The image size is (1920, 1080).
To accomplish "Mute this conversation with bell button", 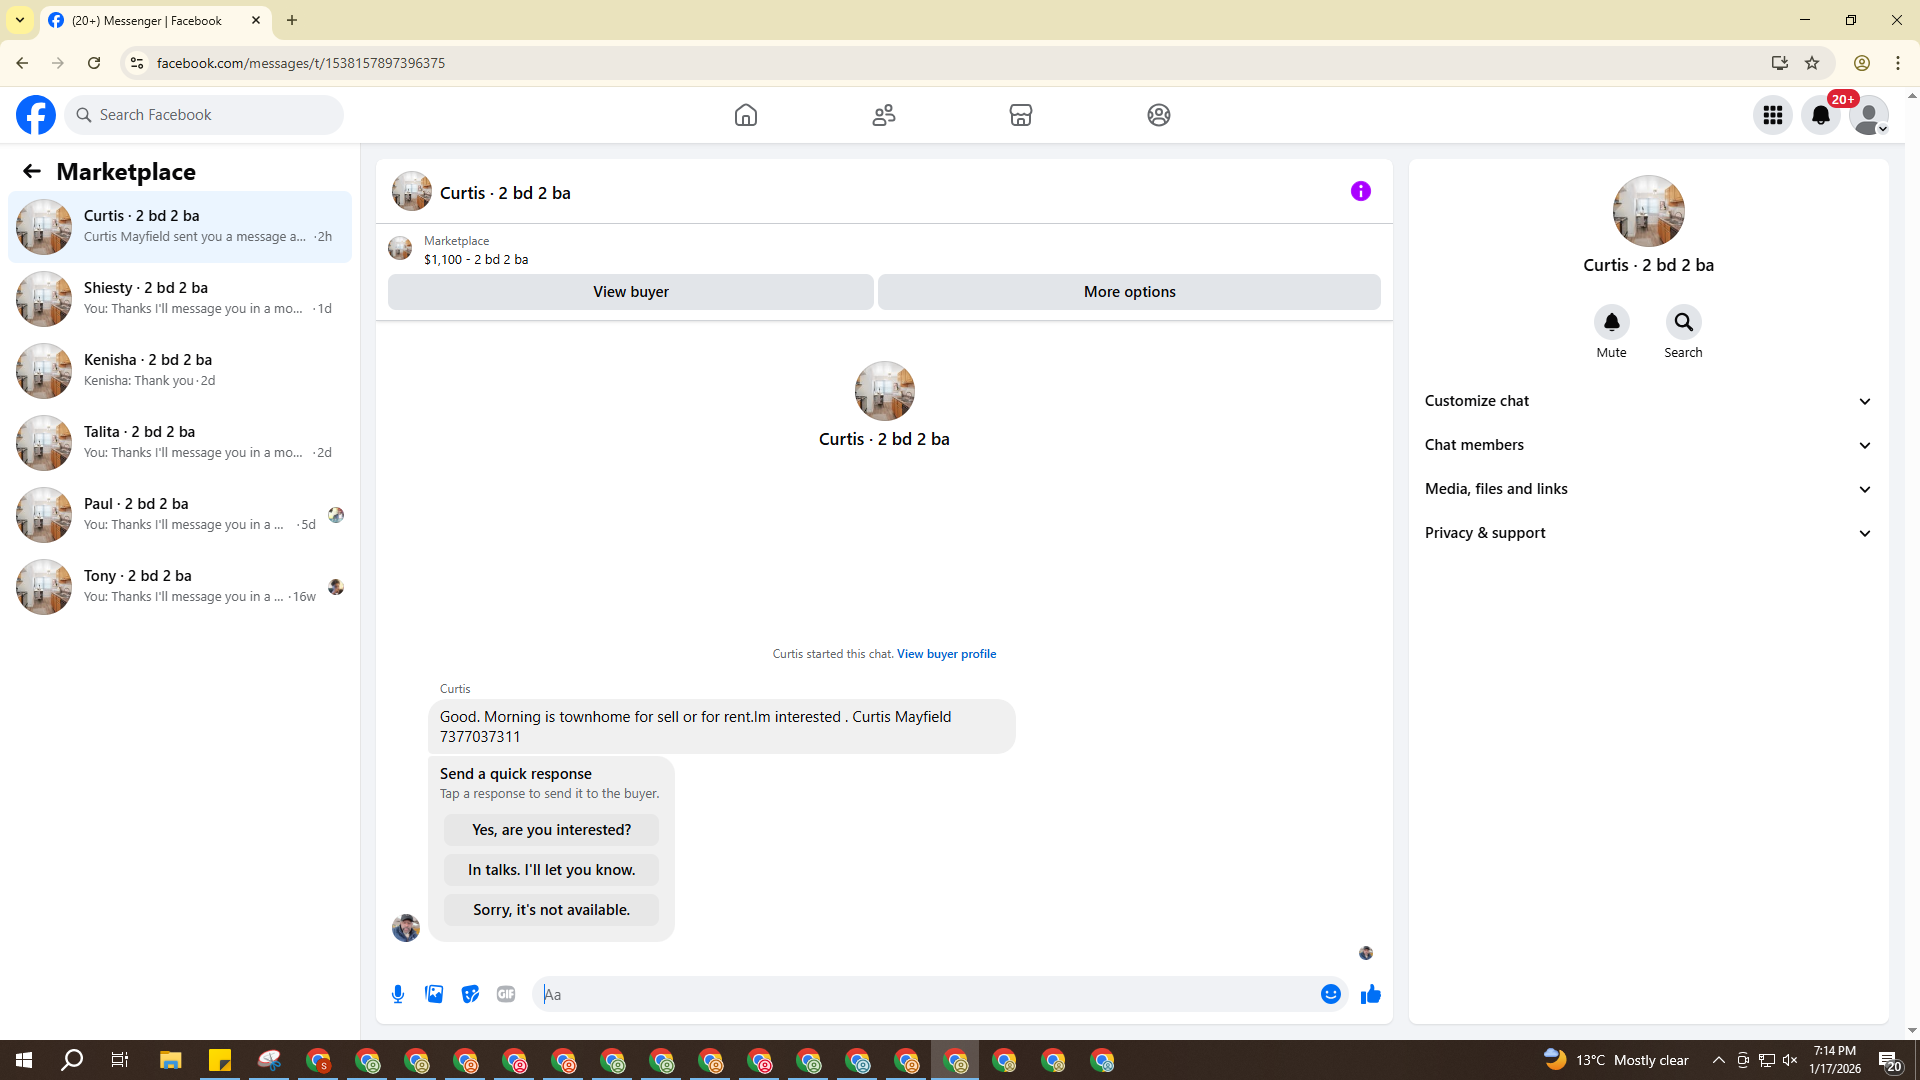I will point(1611,322).
